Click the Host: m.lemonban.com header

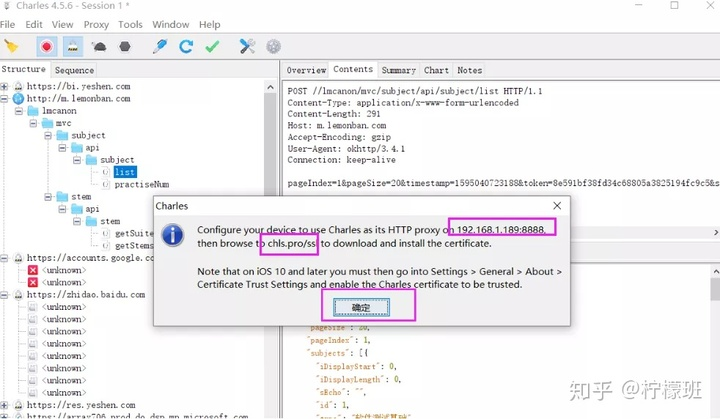pos(337,125)
